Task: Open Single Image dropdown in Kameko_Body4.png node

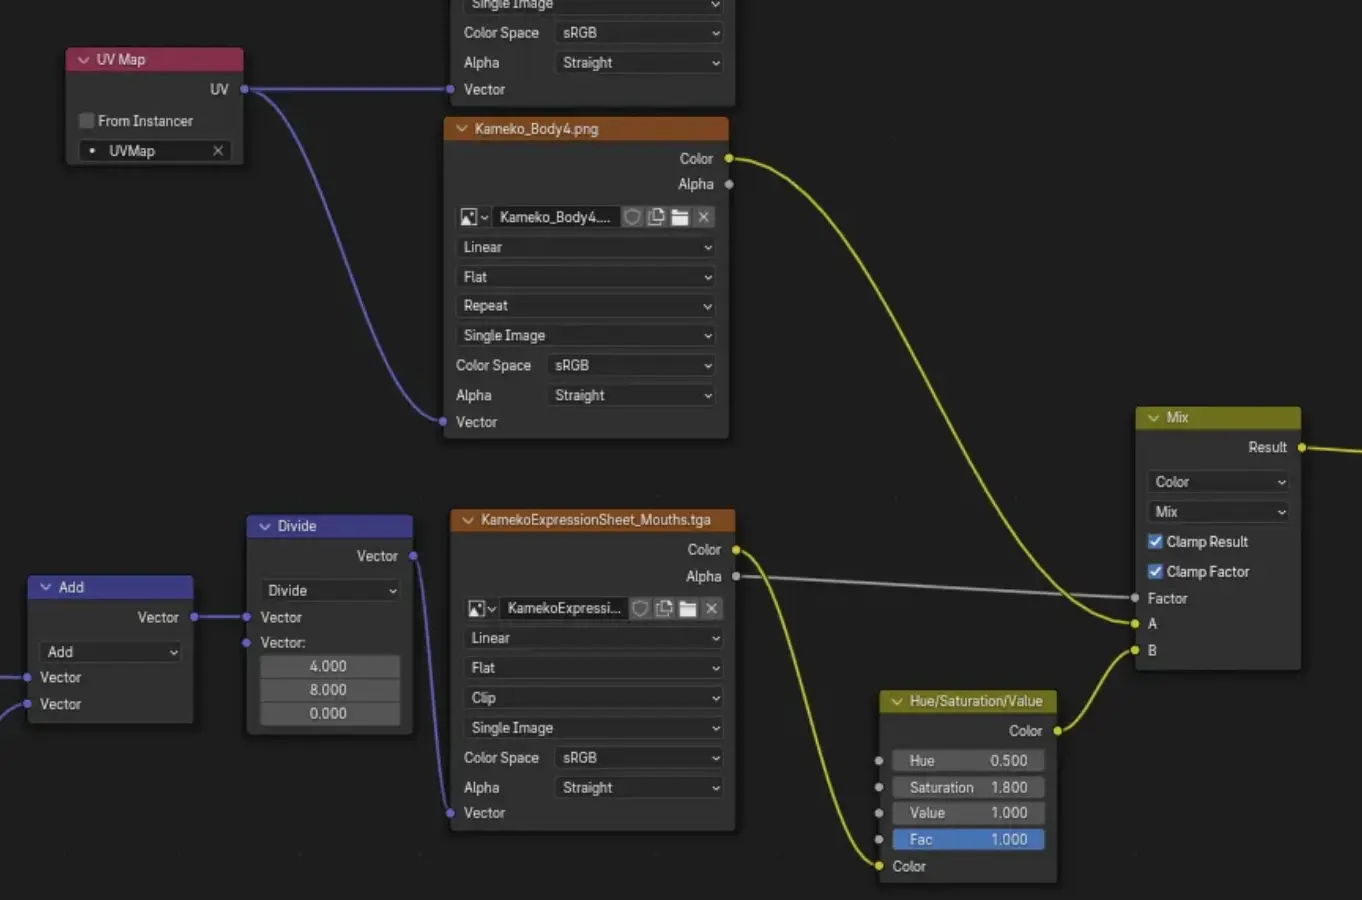Action: [586, 336]
